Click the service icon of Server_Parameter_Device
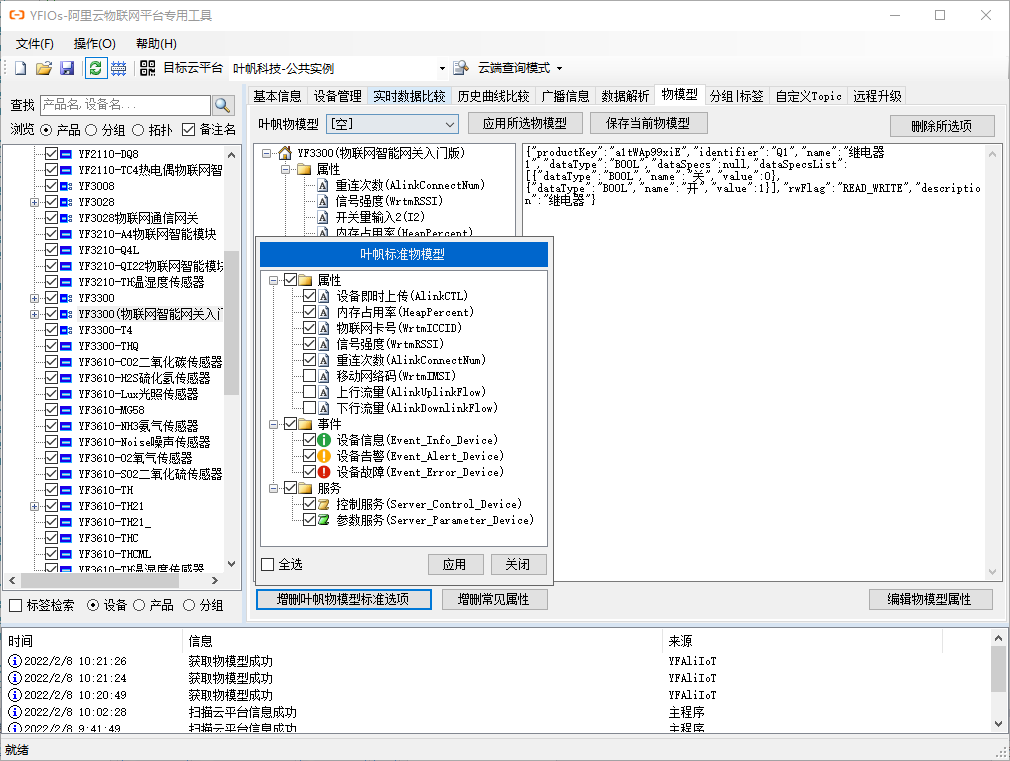This screenshot has height=761, width=1010. click(x=324, y=520)
